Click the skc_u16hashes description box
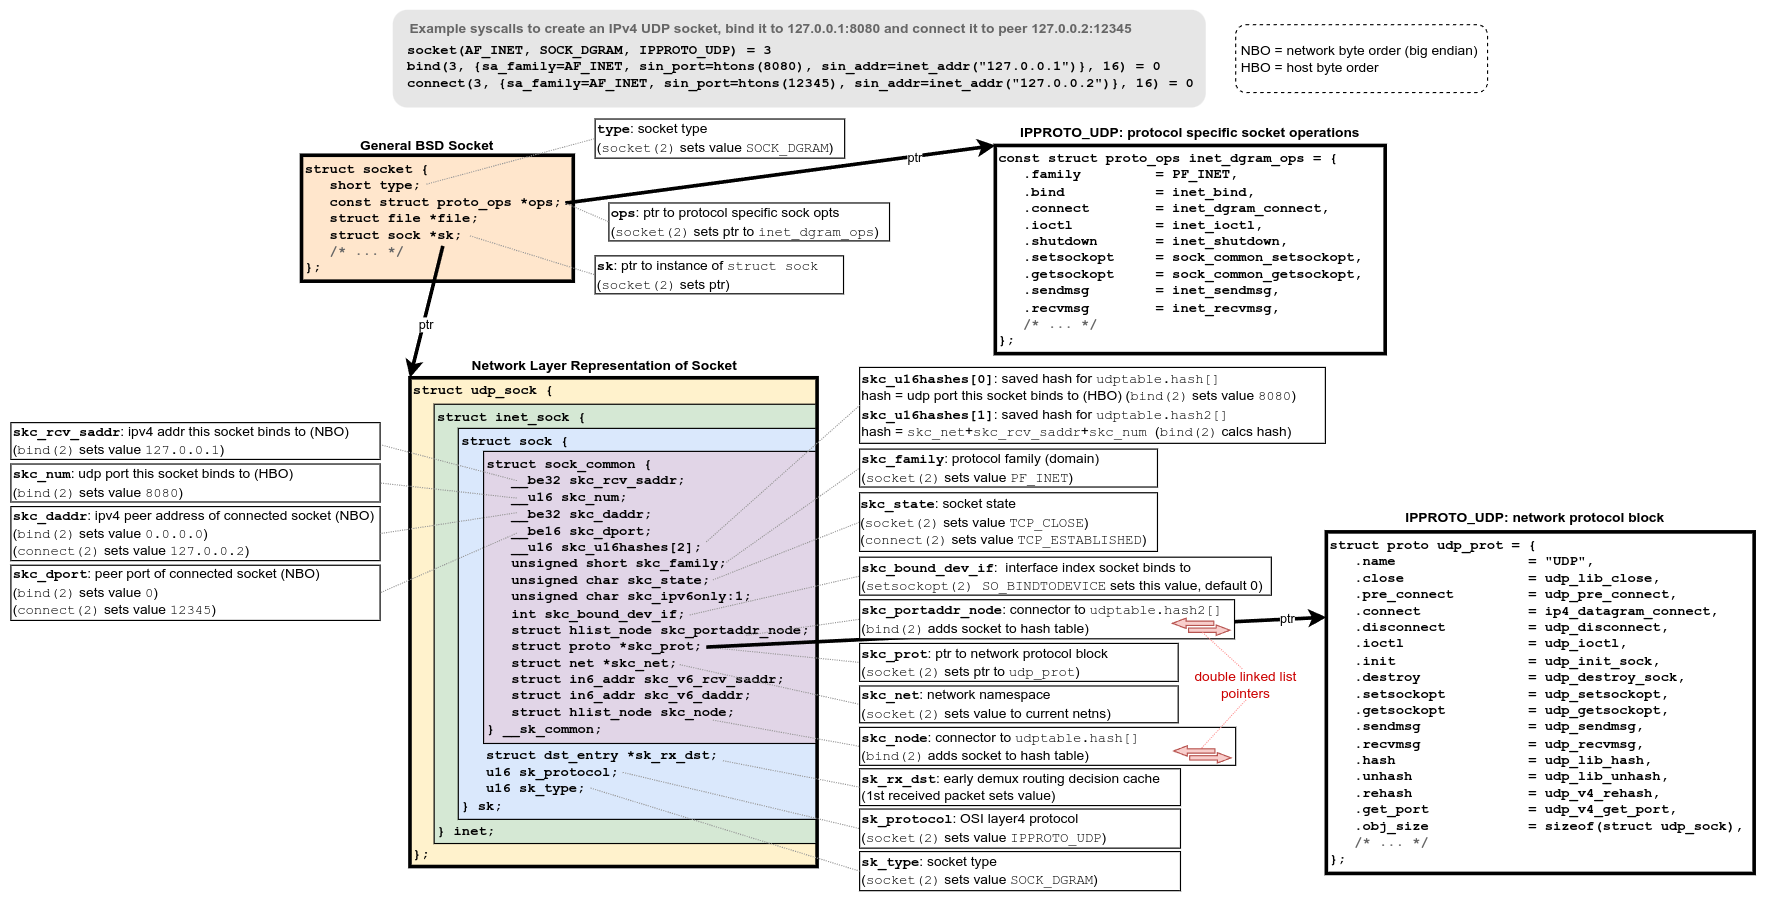The width and height of the screenshot is (1771, 902). click(x=1091, y=405)
